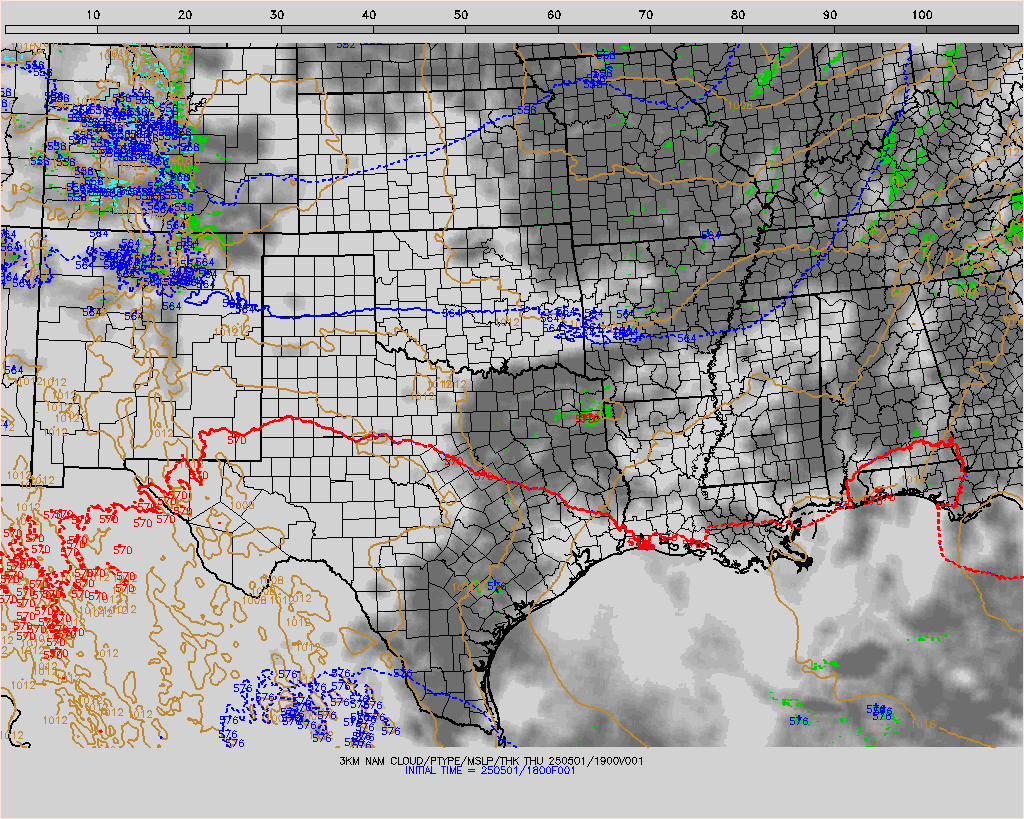Image resolution: width=1024 pixels, height=819 pixels.
Task: Select legend segment between 50 and 60
Action: 512,29
